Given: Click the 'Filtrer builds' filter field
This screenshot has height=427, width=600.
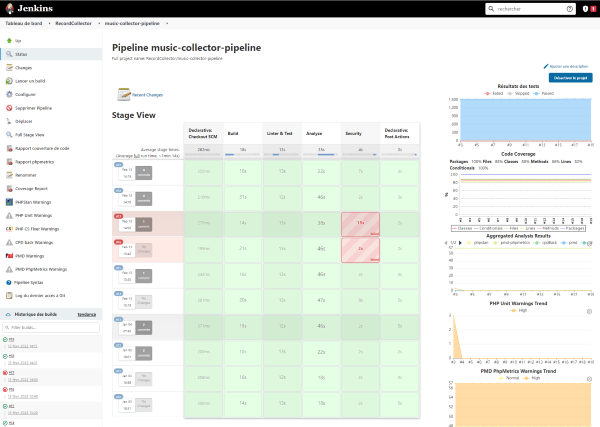Looking at the screenshot, I should coord(50,327).
